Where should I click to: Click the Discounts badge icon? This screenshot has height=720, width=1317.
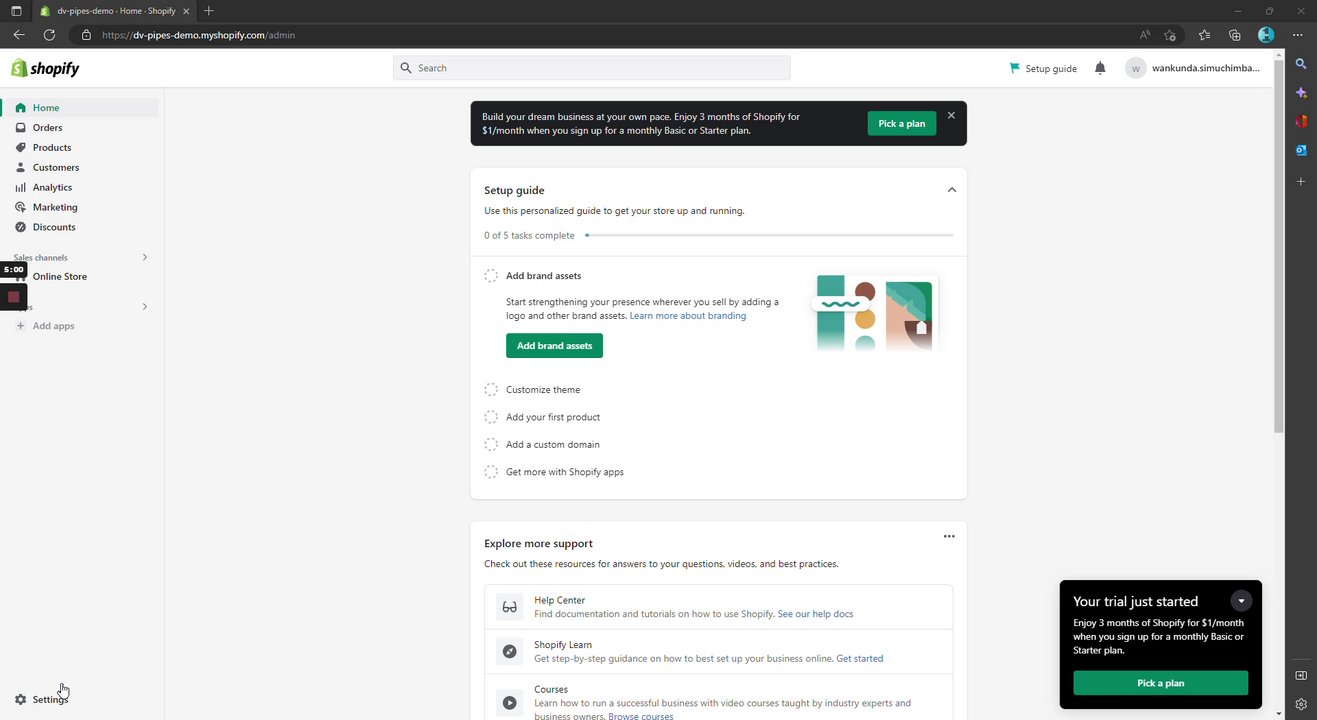click(x=21, y=227)
